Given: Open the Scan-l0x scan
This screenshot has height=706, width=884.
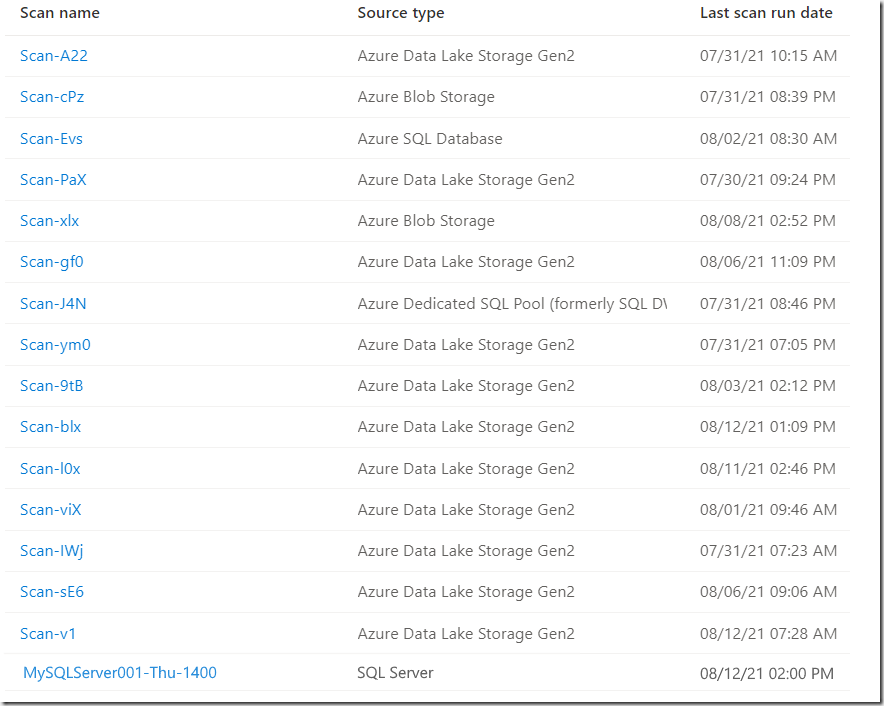Looking at the screenshot, I should coord(50,469).
